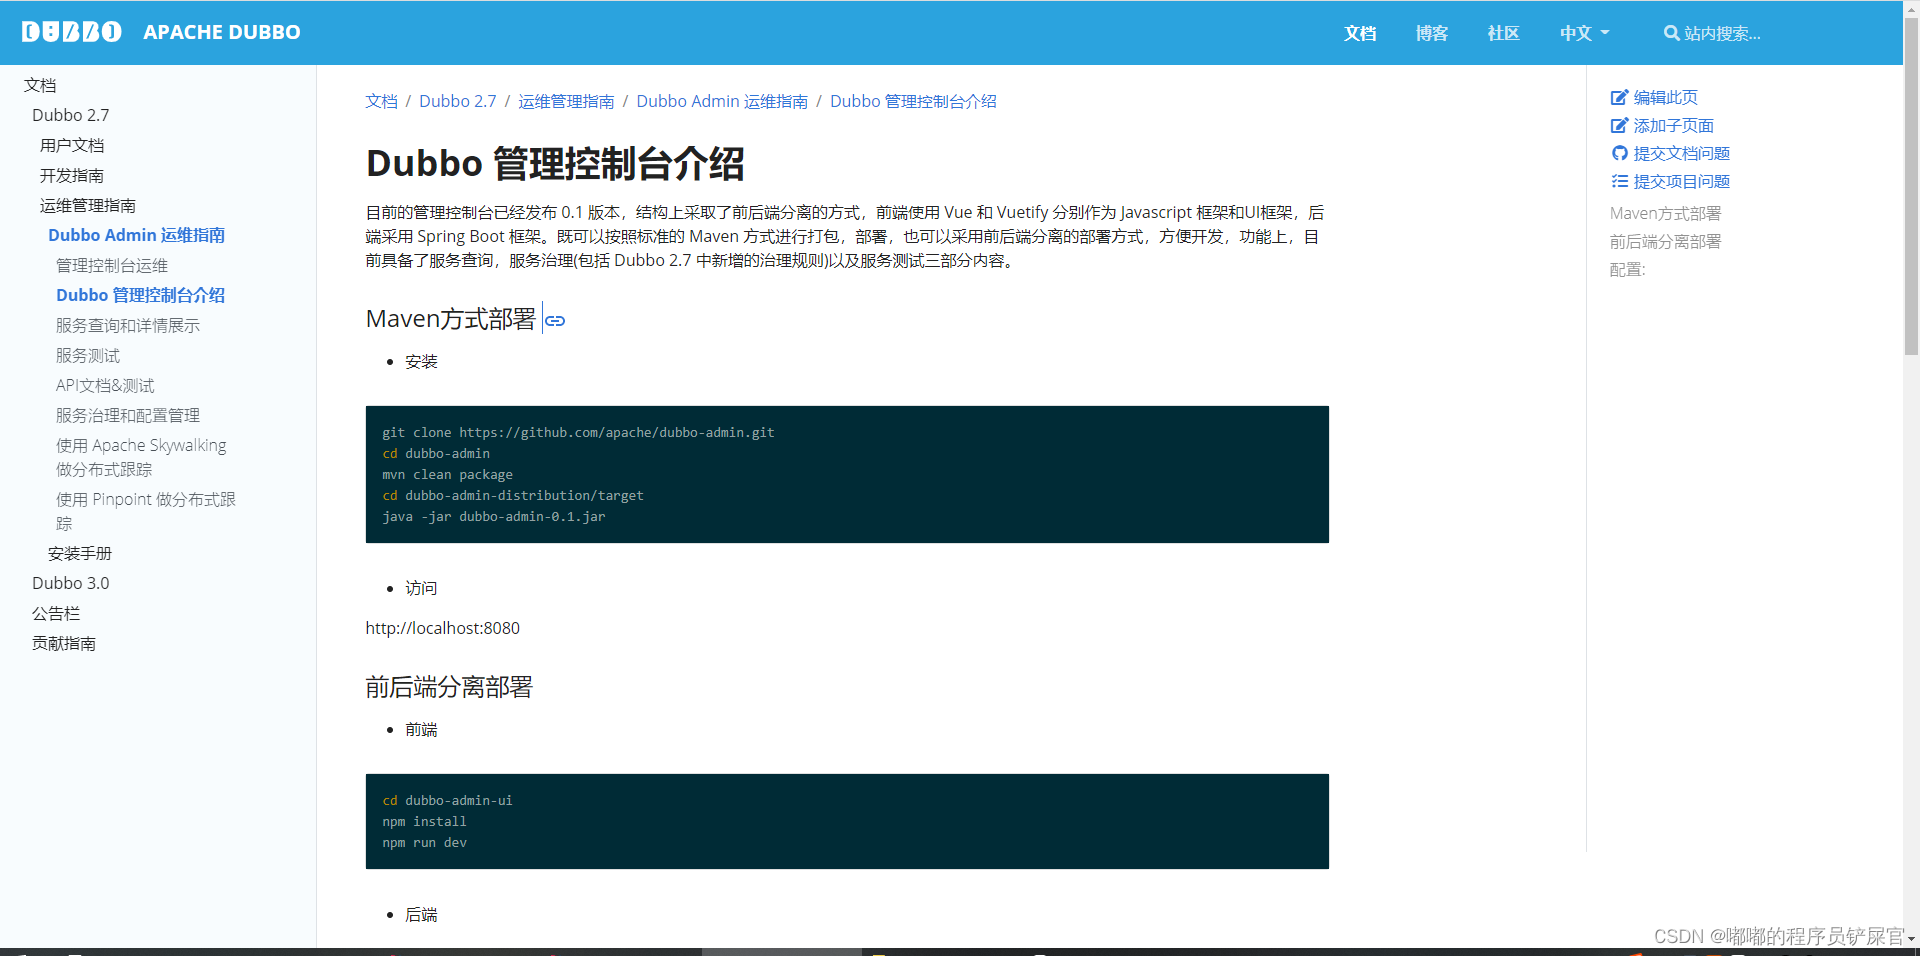Expand Dubbo 2.7 in the sidebar
The height and width of the screenshot is (956, 1920).
click(x=70, y=115)
